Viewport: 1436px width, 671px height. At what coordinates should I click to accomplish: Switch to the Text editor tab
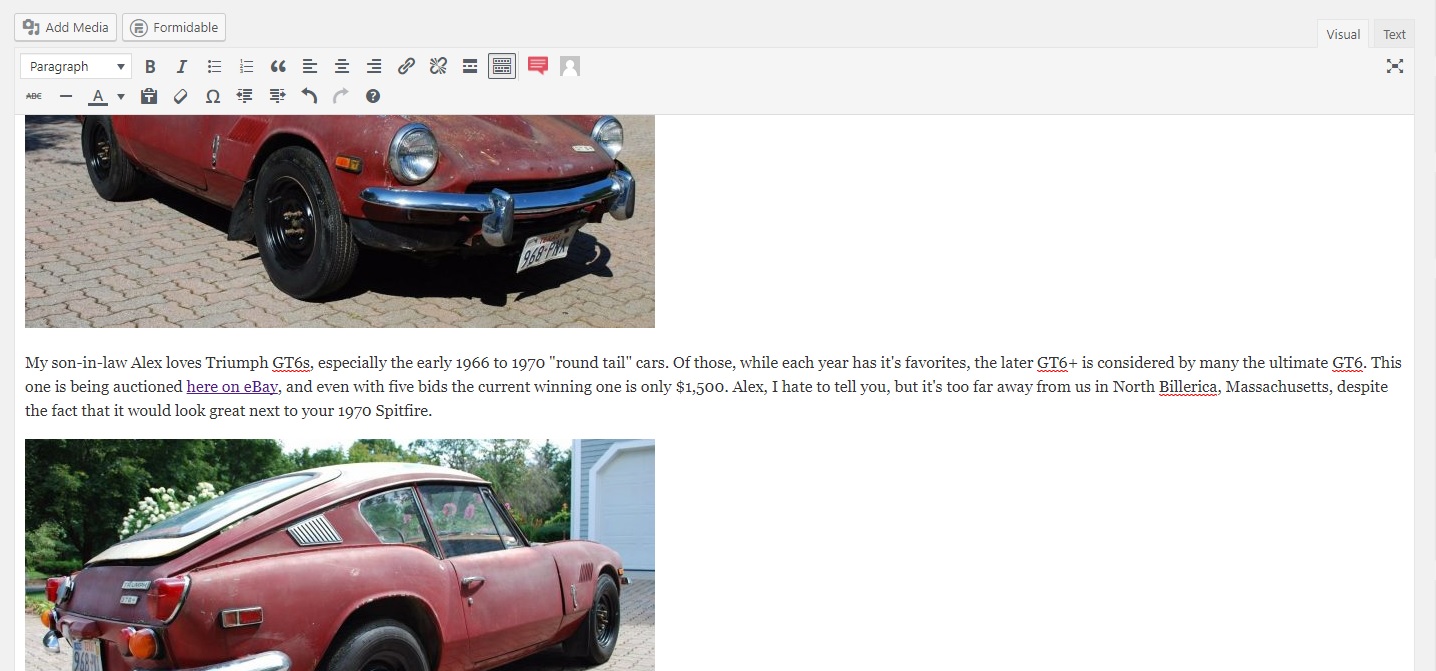point(1394,34)
